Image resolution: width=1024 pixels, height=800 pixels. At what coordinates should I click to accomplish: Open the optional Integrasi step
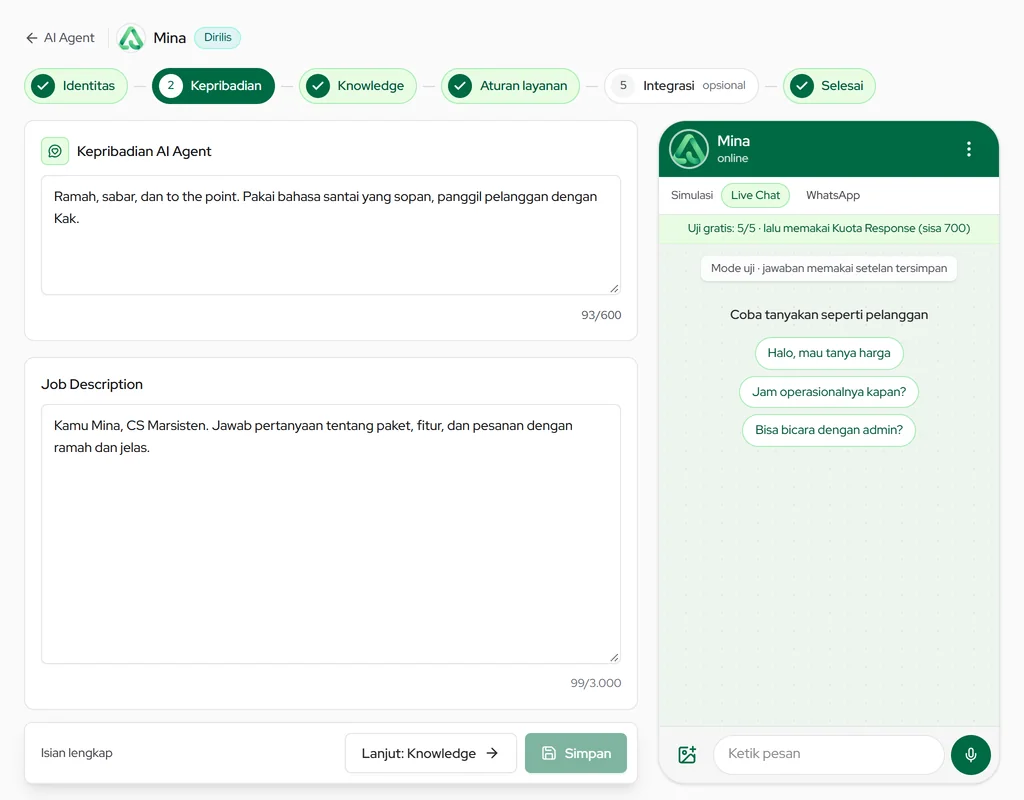[x=681, y=86]
